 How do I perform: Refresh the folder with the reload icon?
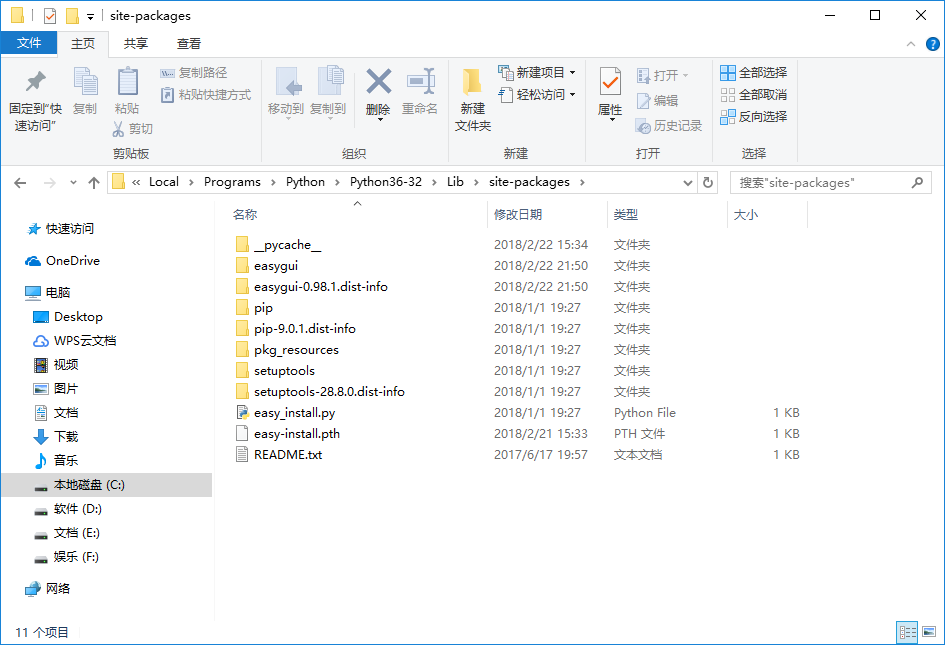pyautogui.click(x=708, y=183)
